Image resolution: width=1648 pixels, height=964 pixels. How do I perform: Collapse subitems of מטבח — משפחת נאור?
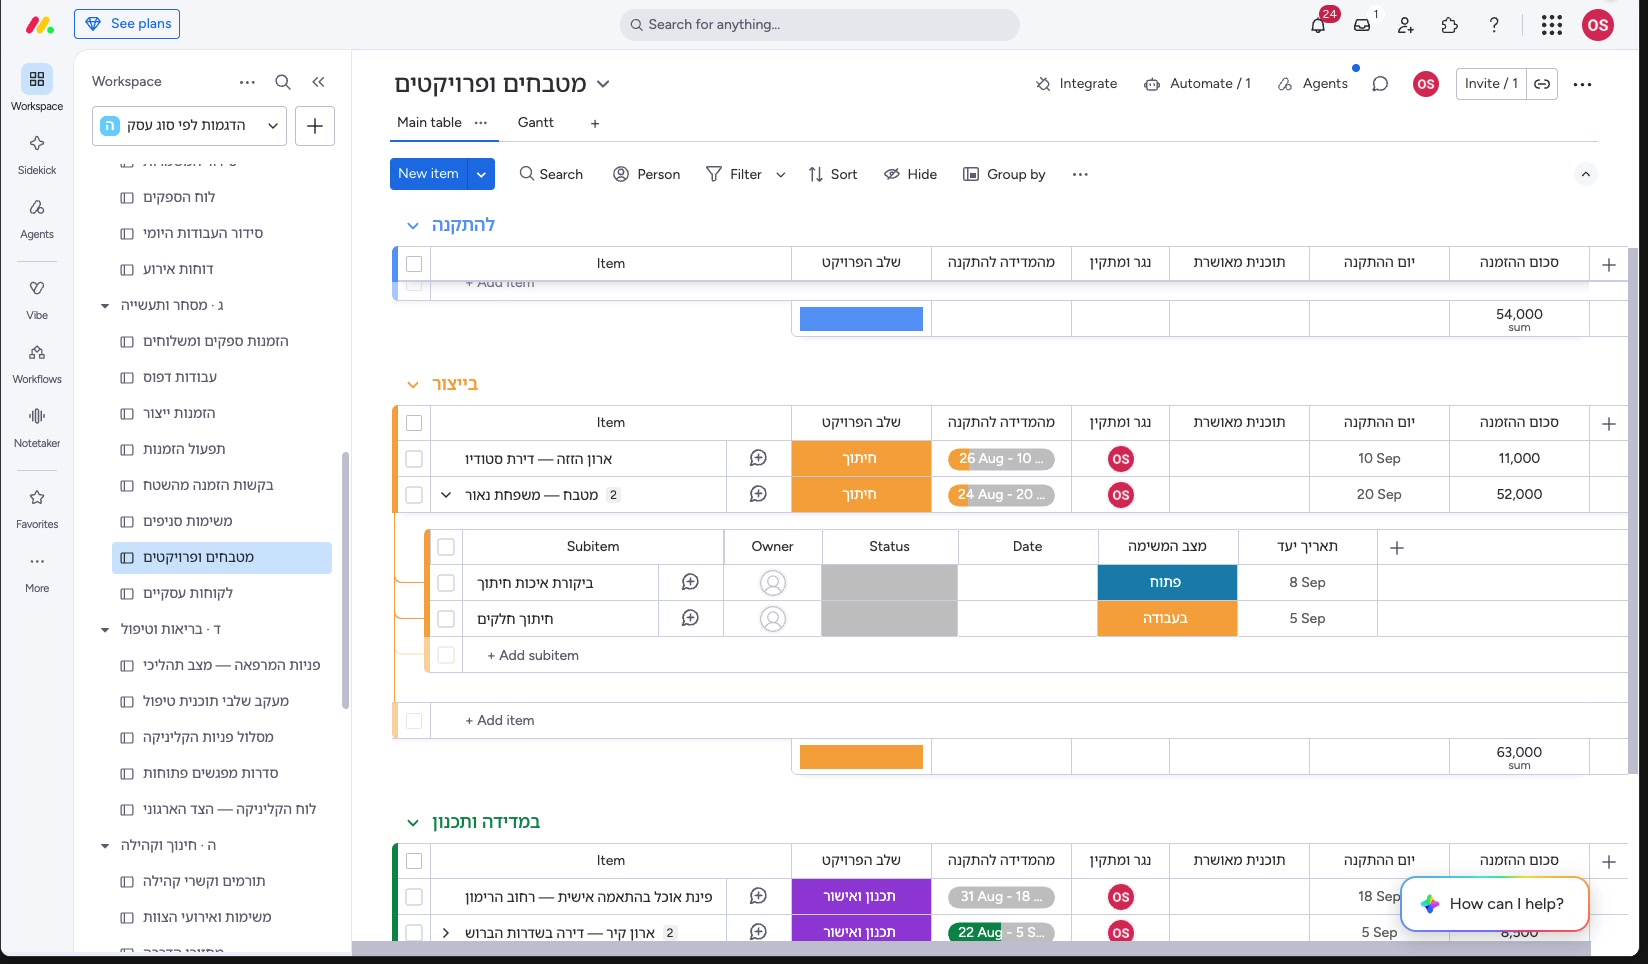point(446,495)
